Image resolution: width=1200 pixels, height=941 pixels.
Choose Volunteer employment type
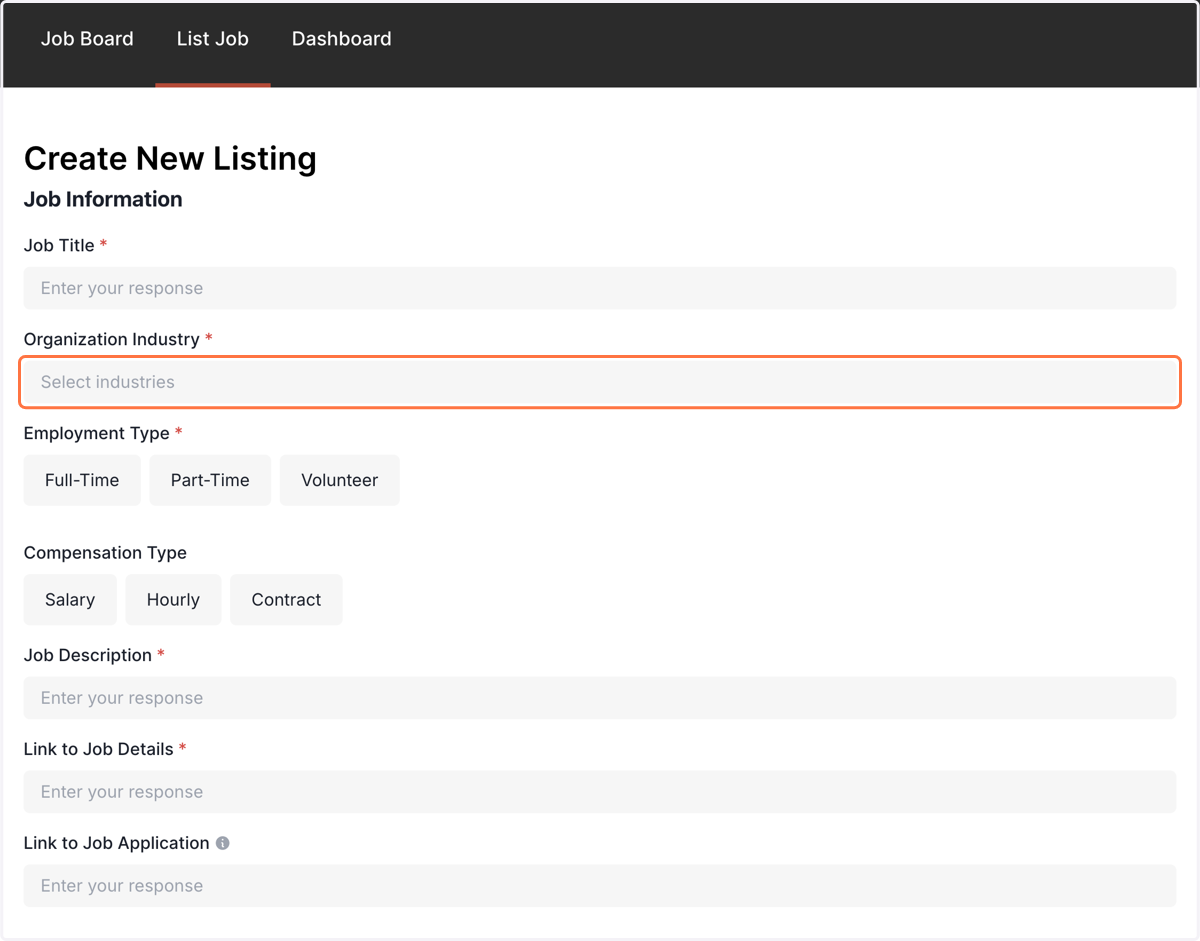(x=340, y=480)
